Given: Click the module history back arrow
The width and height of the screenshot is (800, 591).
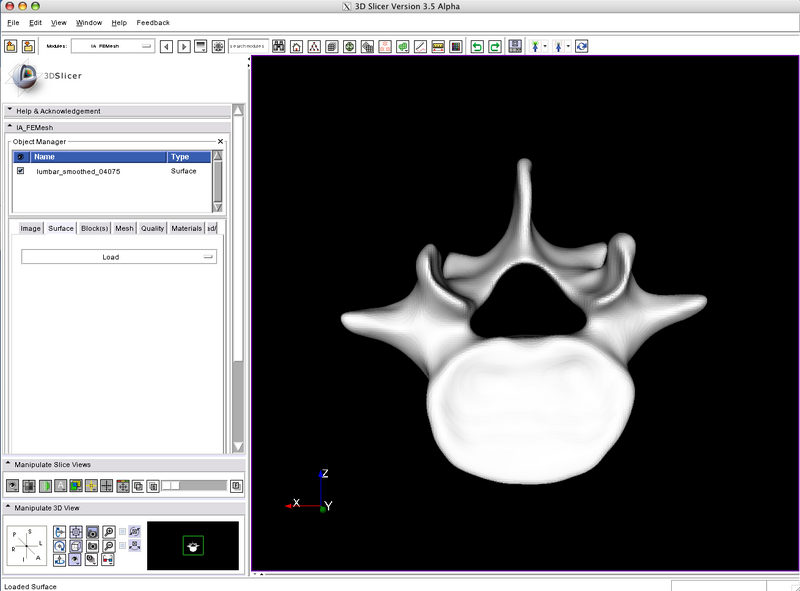Looking at the screenshot, I should pos(166,46).
